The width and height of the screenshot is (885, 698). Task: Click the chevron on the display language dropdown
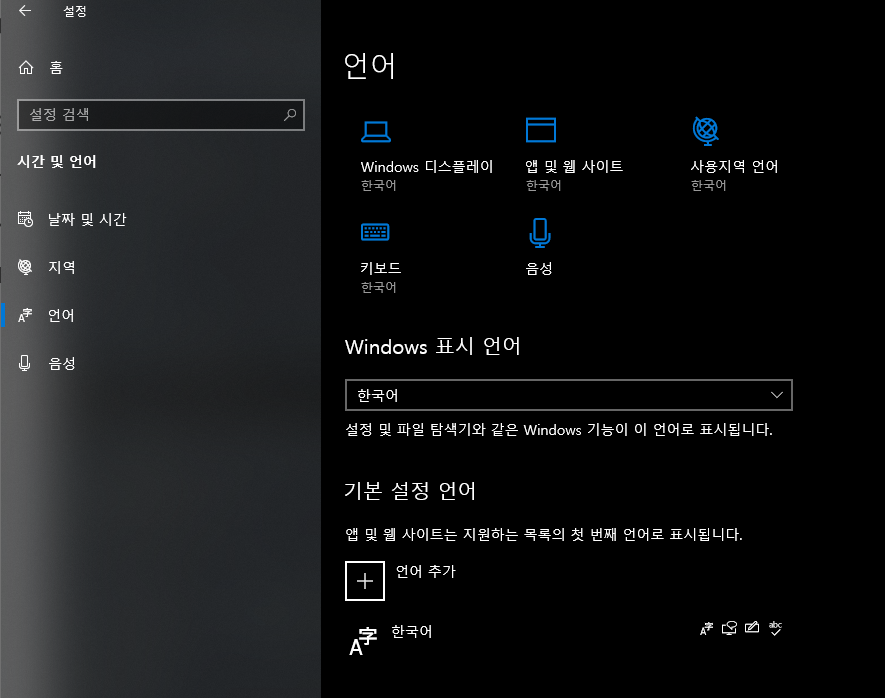point(777,395)
